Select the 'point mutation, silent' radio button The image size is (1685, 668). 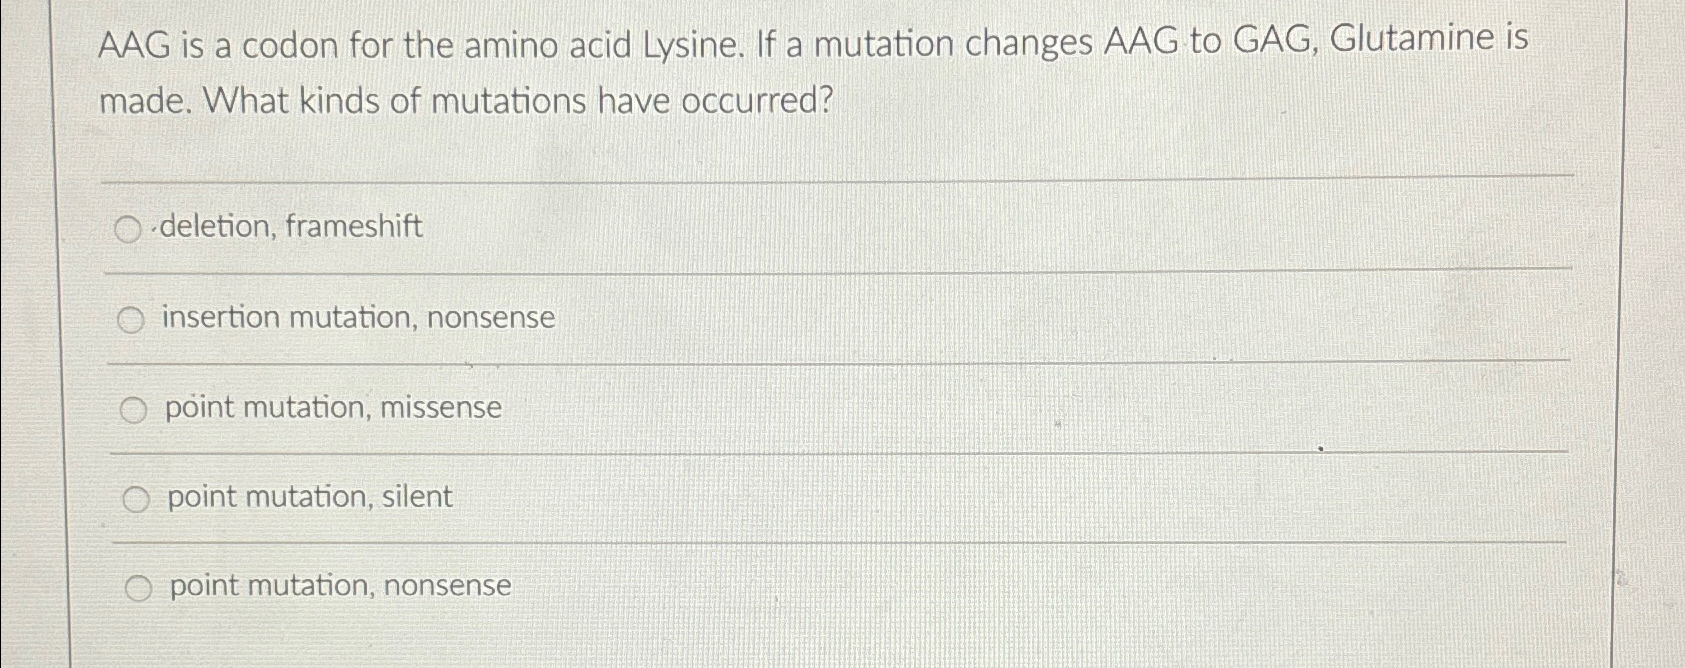click(x=136, y=497)
